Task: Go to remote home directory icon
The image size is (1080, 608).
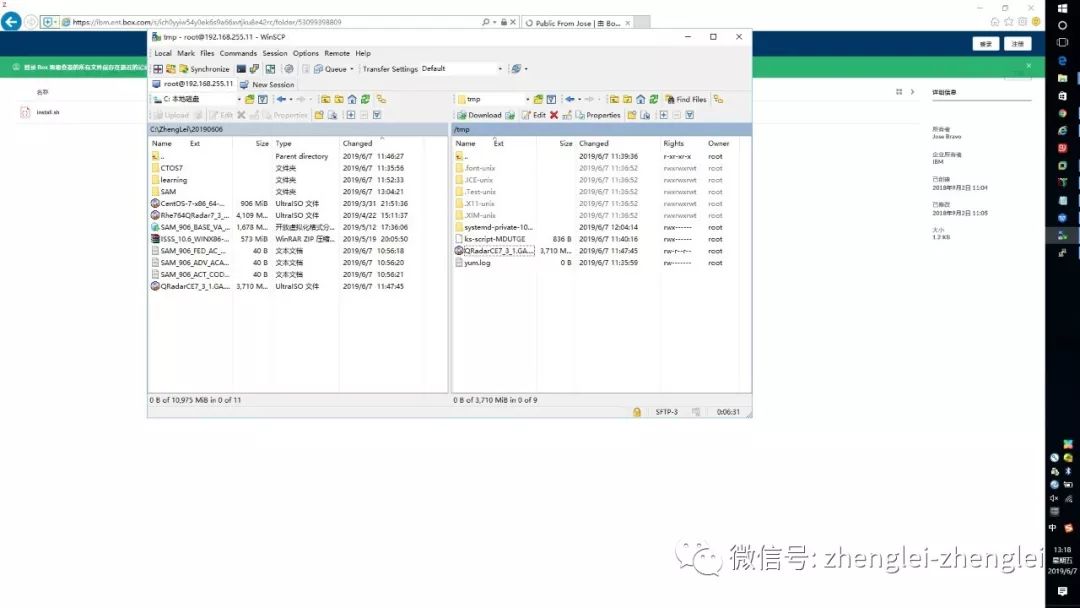Action: coord(641,99)
